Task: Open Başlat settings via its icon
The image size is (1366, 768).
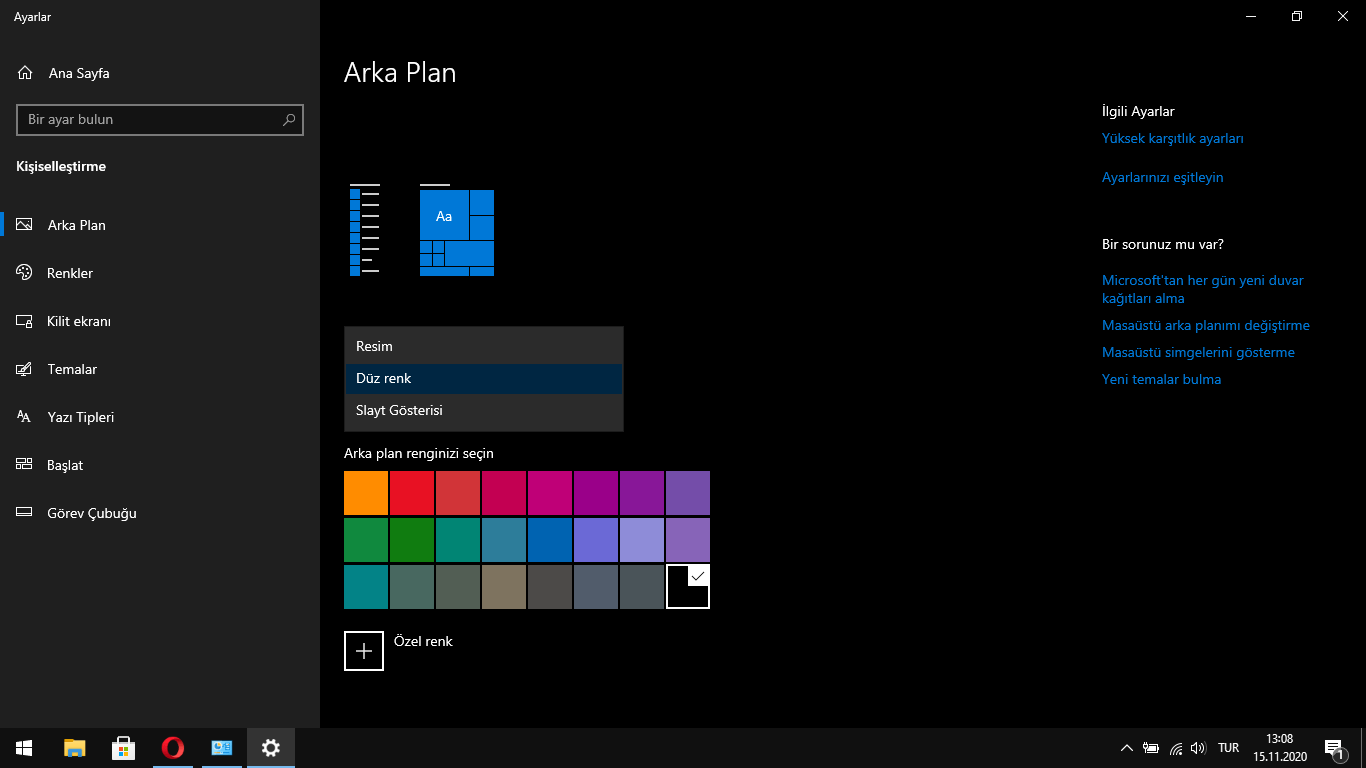Action: 25,465
